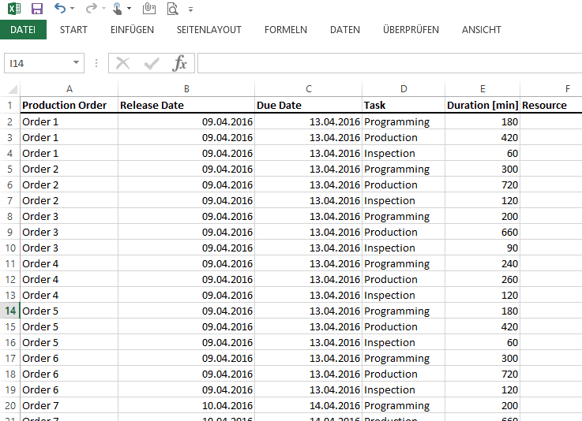Image resolution: width=582 pixels, height=421 pixels.
Task: Select column D header
Action: click(x=403, y=89)
